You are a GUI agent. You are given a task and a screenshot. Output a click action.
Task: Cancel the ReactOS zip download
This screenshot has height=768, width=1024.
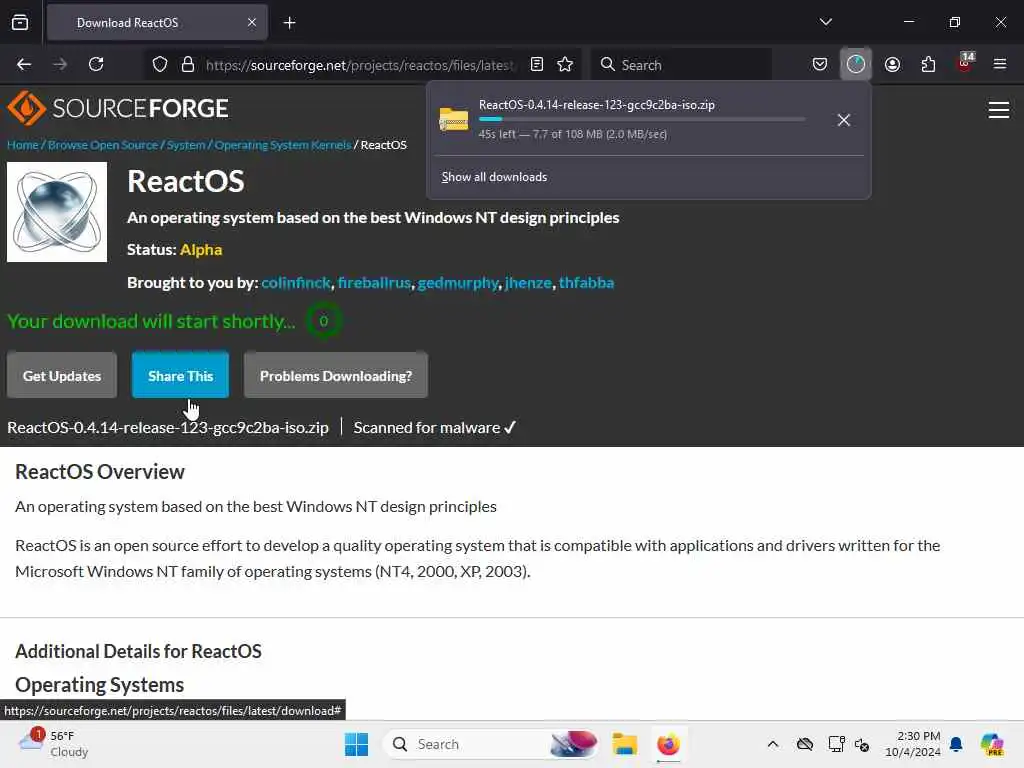click(x=844, y=120)
